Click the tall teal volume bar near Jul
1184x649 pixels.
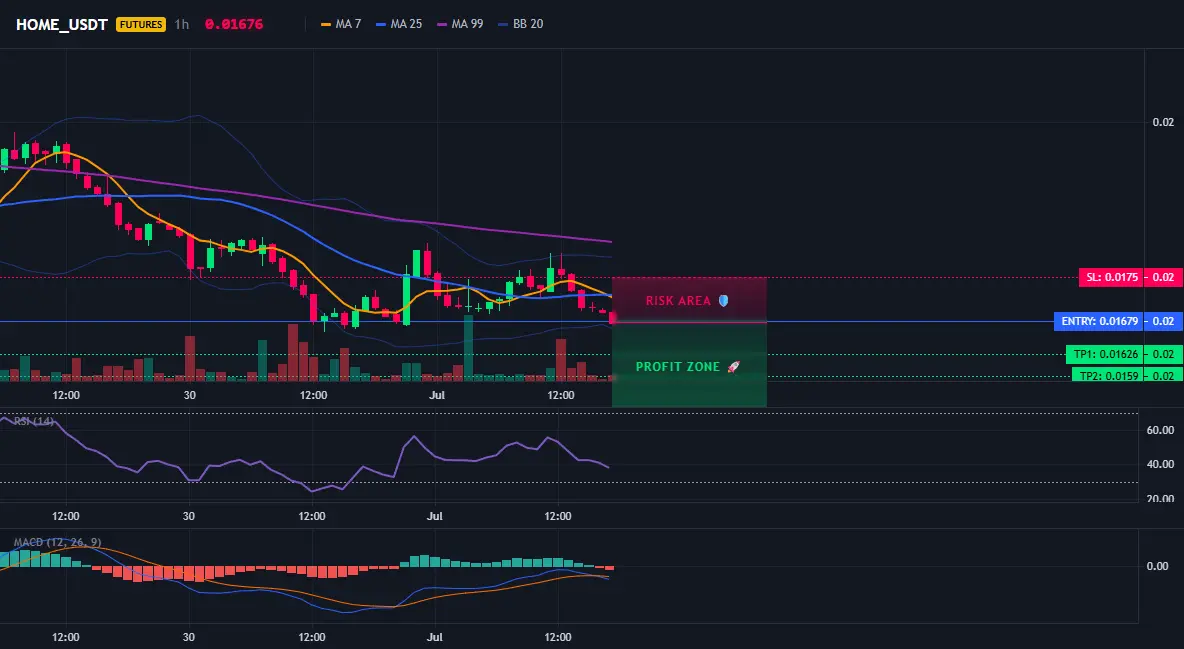[468, 348]
